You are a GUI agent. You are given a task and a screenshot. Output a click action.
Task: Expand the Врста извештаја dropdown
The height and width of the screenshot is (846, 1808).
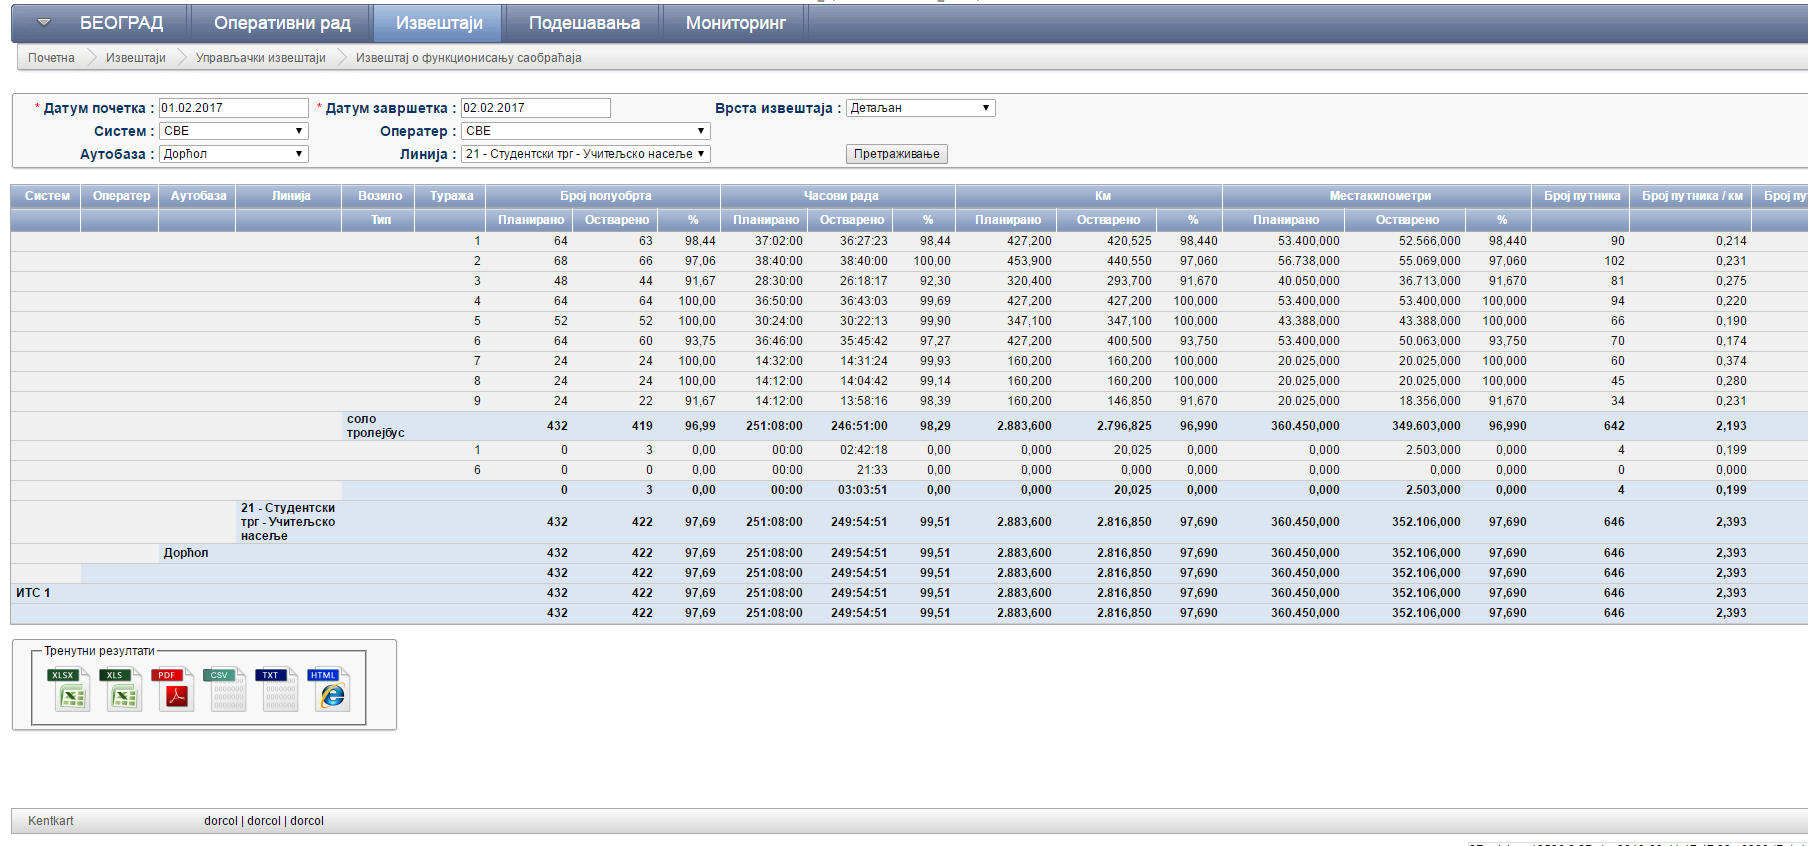920,108
